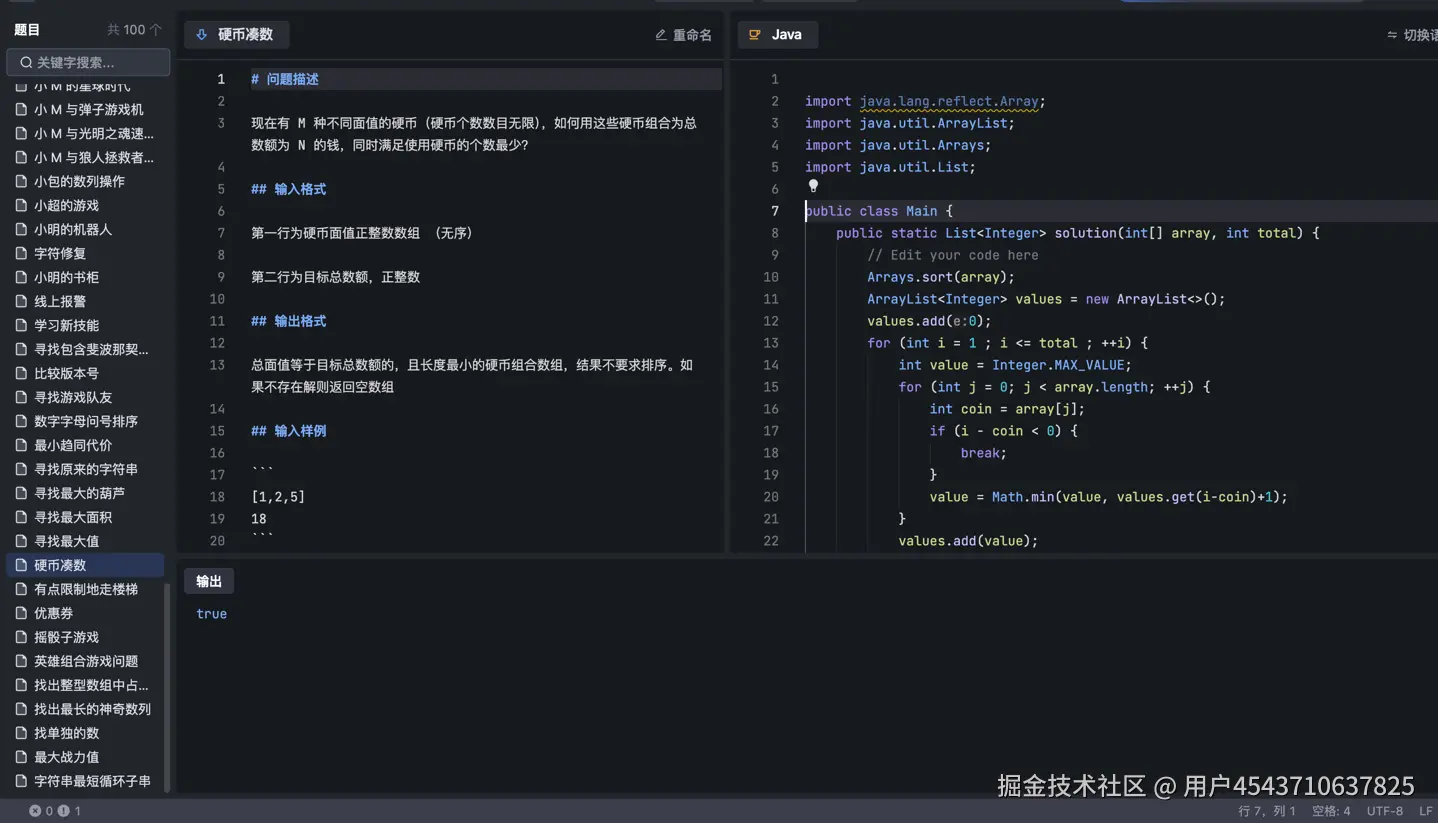
Task: Click the pencil icon next to 重命名
Action: [659, 33]
